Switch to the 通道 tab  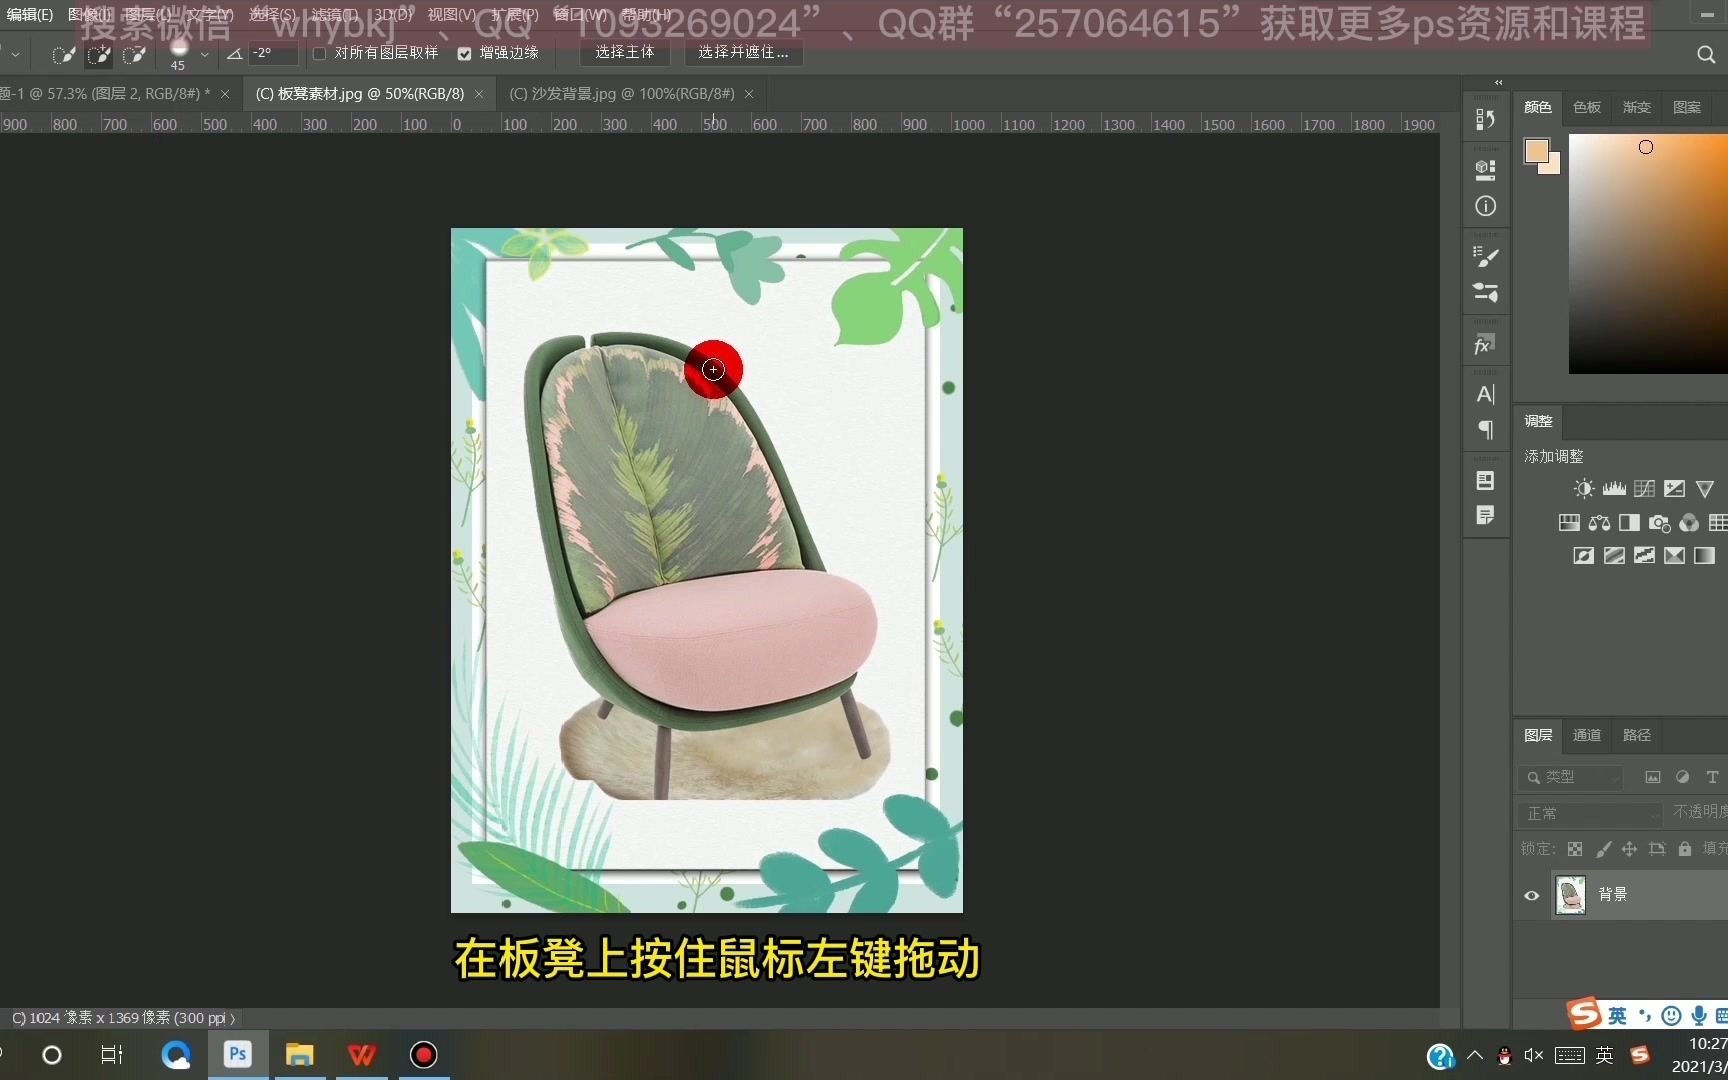click(1586, 735)
